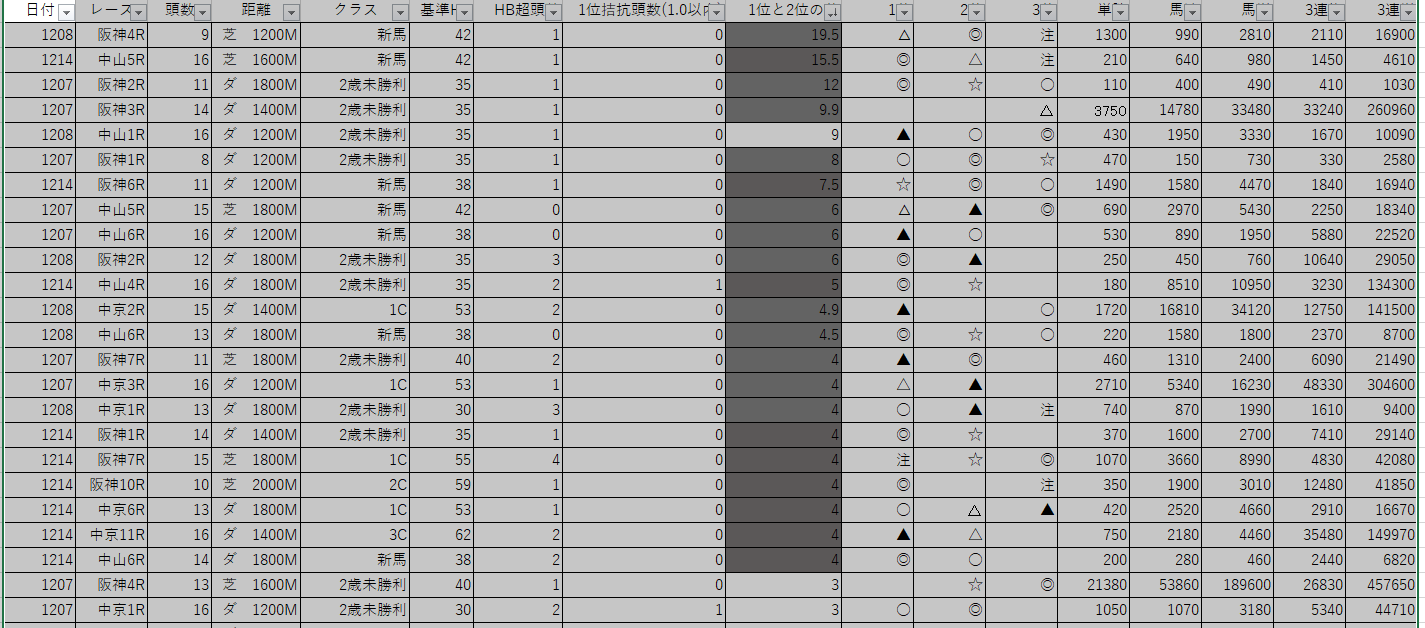
Task: Click the unshaded cell 9 in 中山1R row
Action: pos(783,135)
